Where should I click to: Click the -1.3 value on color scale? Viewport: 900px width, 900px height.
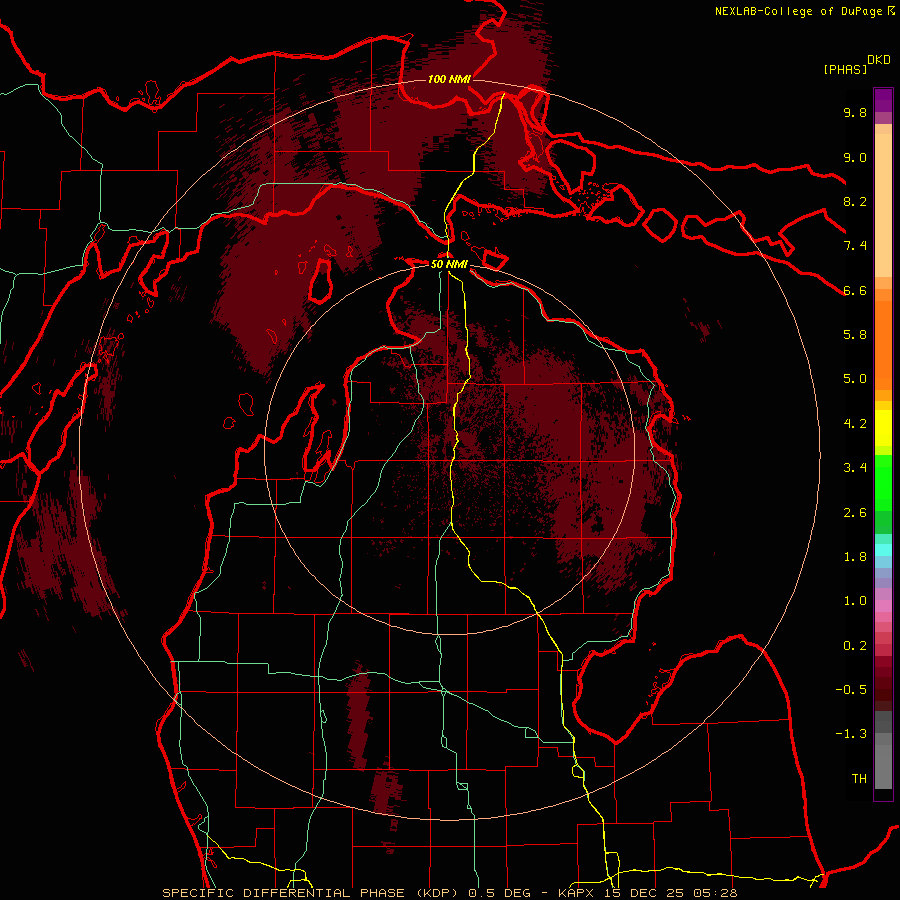click(x=851, y=734)
